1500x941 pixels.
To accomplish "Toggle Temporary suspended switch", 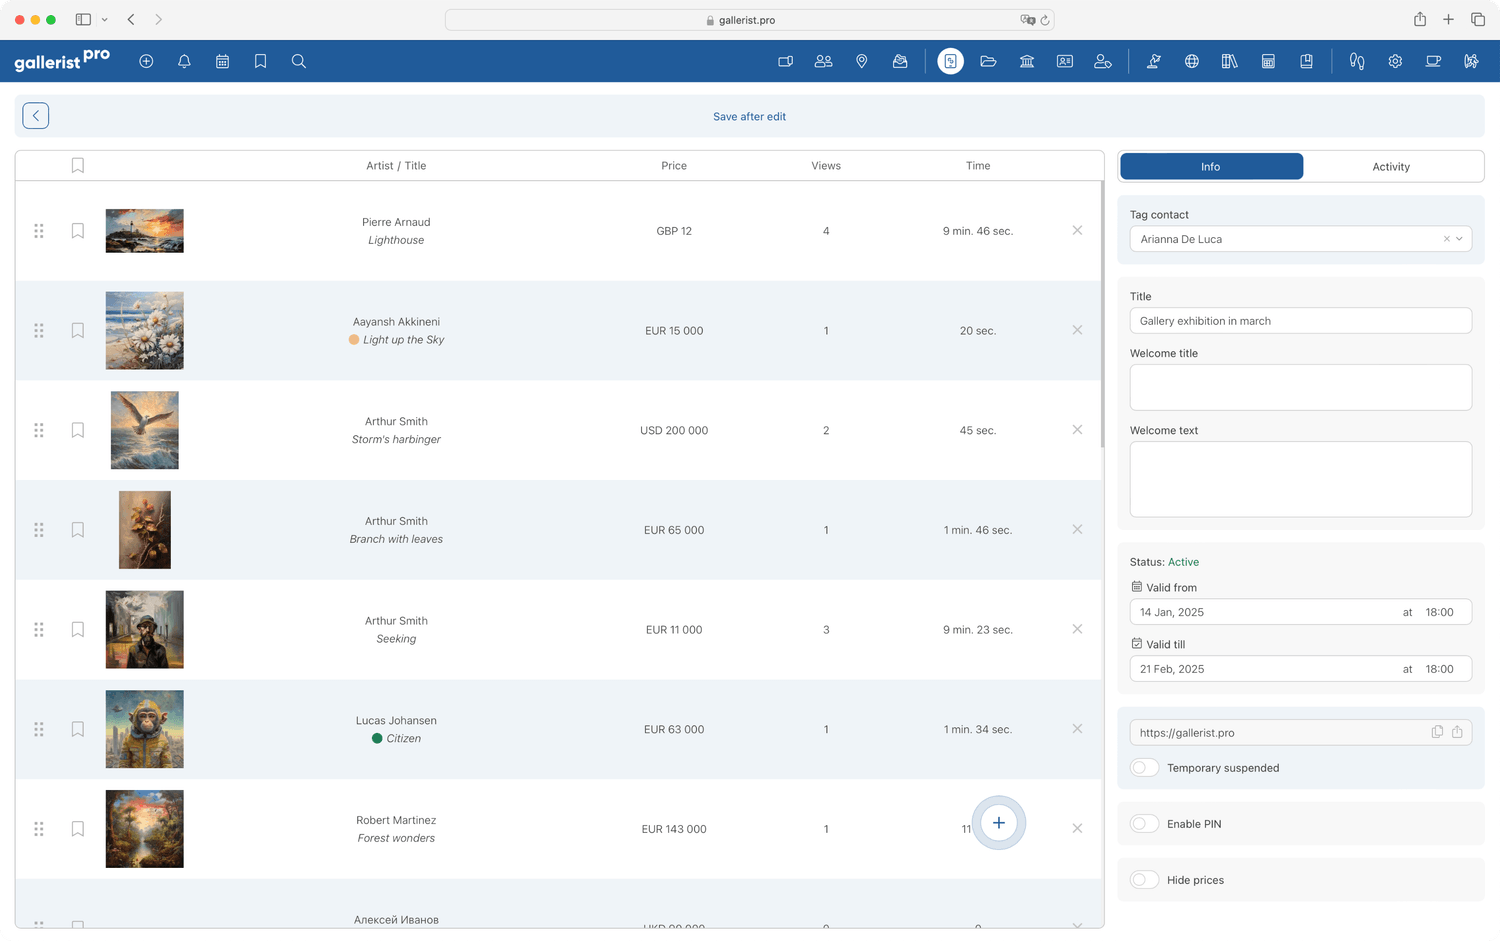I will (x=1145, y=768).
